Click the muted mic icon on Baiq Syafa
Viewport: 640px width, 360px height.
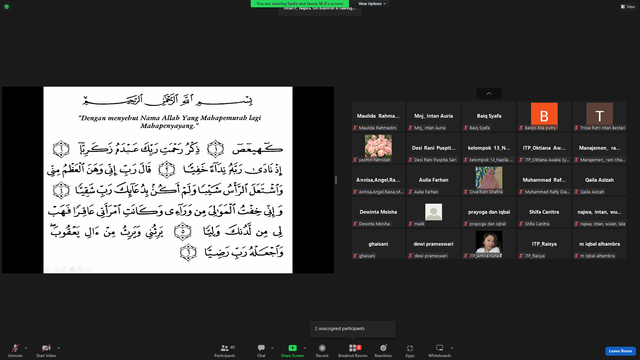466,128
